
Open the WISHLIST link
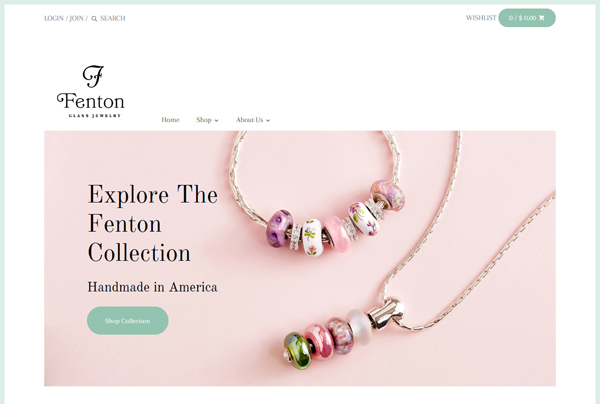pos(481,18)
